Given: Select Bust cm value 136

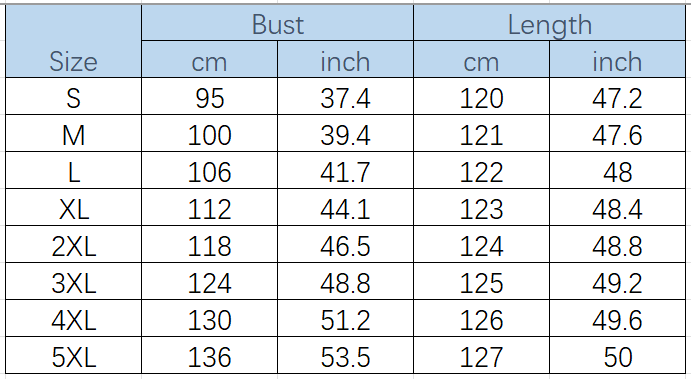Looking at the screenshot, I should pyautogui.click(x=209, y=356).
